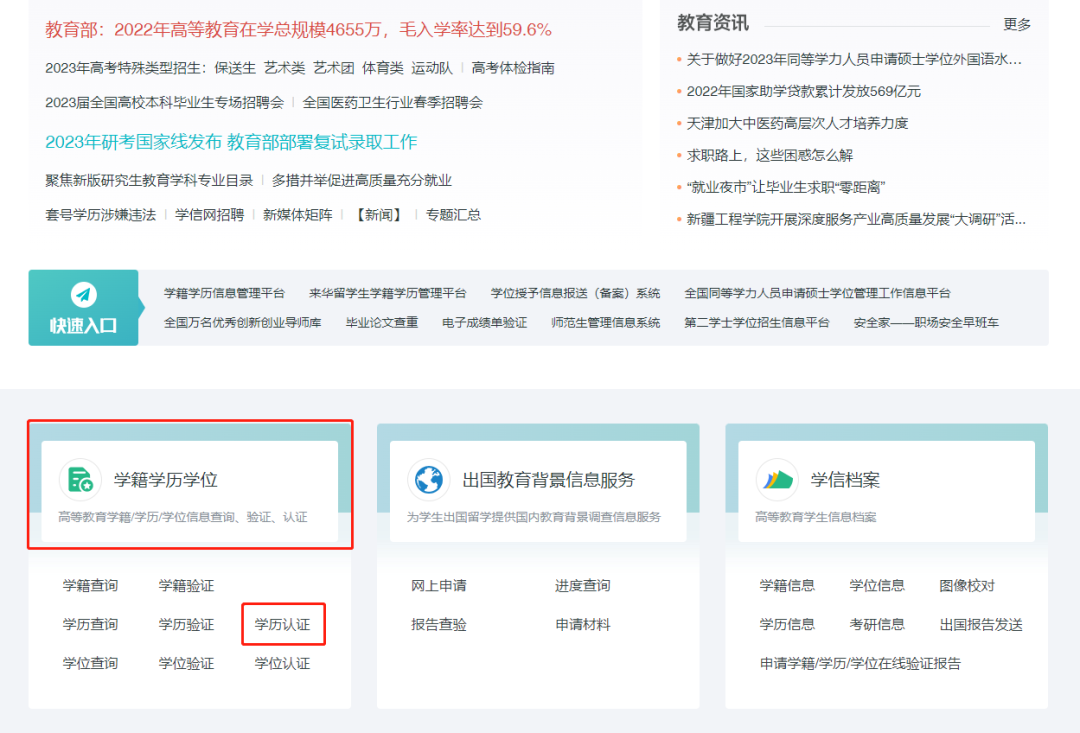Click 进度查询 link
1080x733 pixels.
(x=582, y=586)
